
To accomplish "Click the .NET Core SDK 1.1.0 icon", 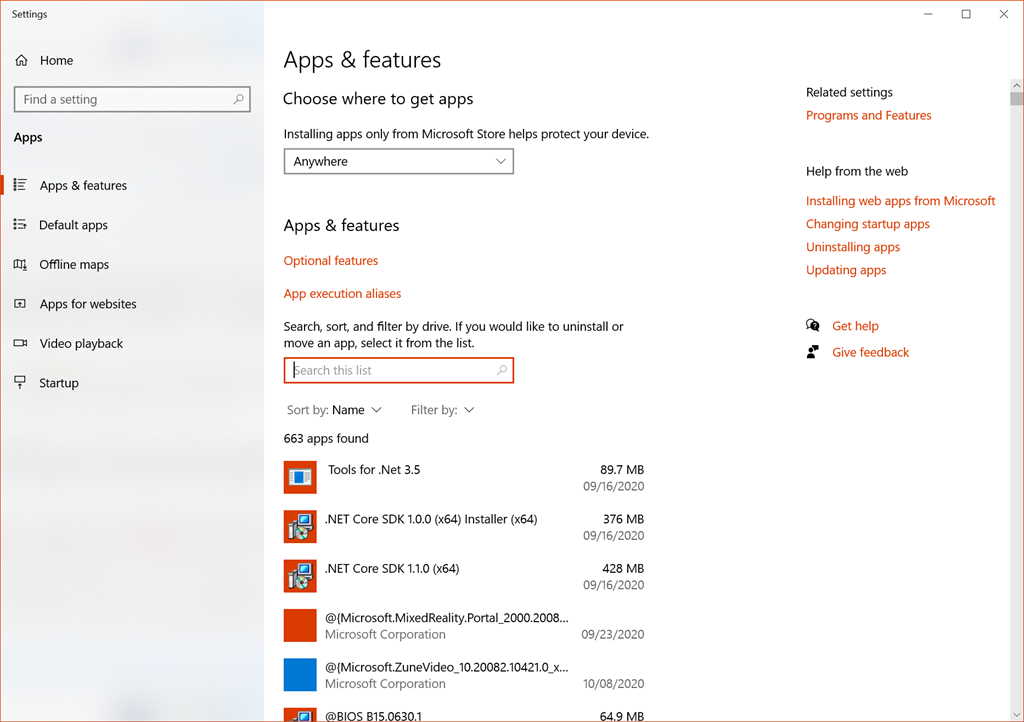I will pyautogui.click(x=300, y=576).
